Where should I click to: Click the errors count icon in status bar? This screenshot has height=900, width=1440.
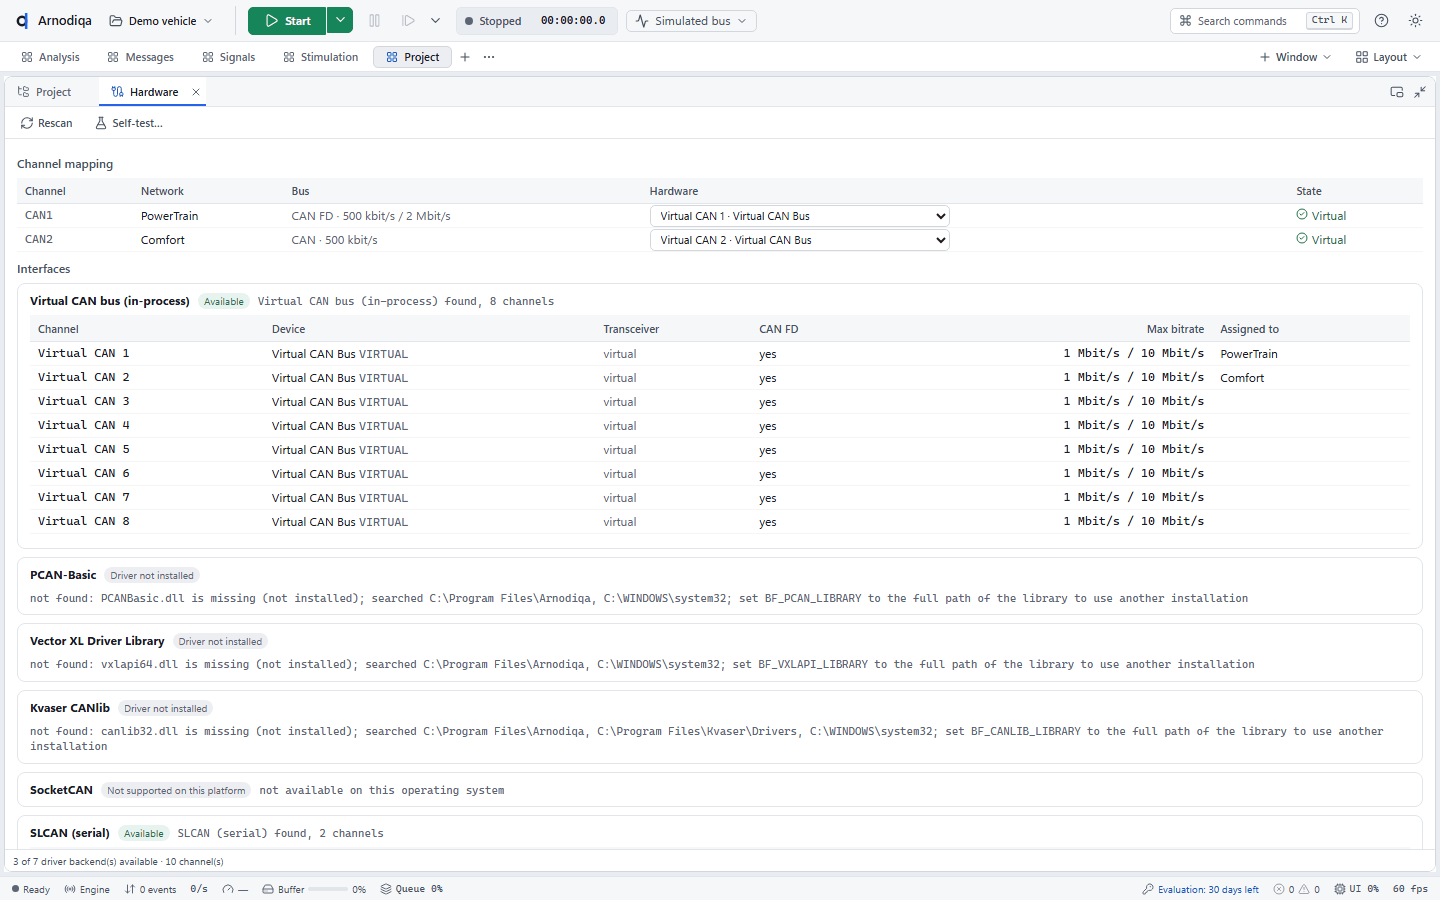click(x=1279, y=889)
